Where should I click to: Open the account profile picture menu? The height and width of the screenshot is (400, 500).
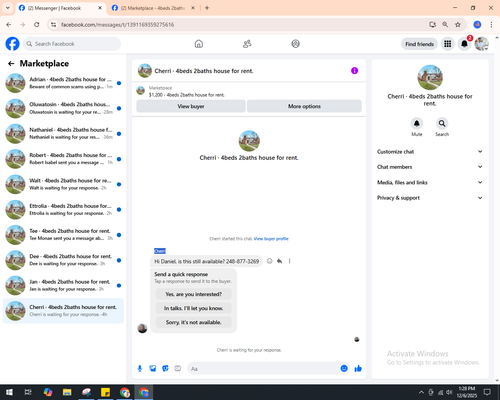(x=482, y=44)
